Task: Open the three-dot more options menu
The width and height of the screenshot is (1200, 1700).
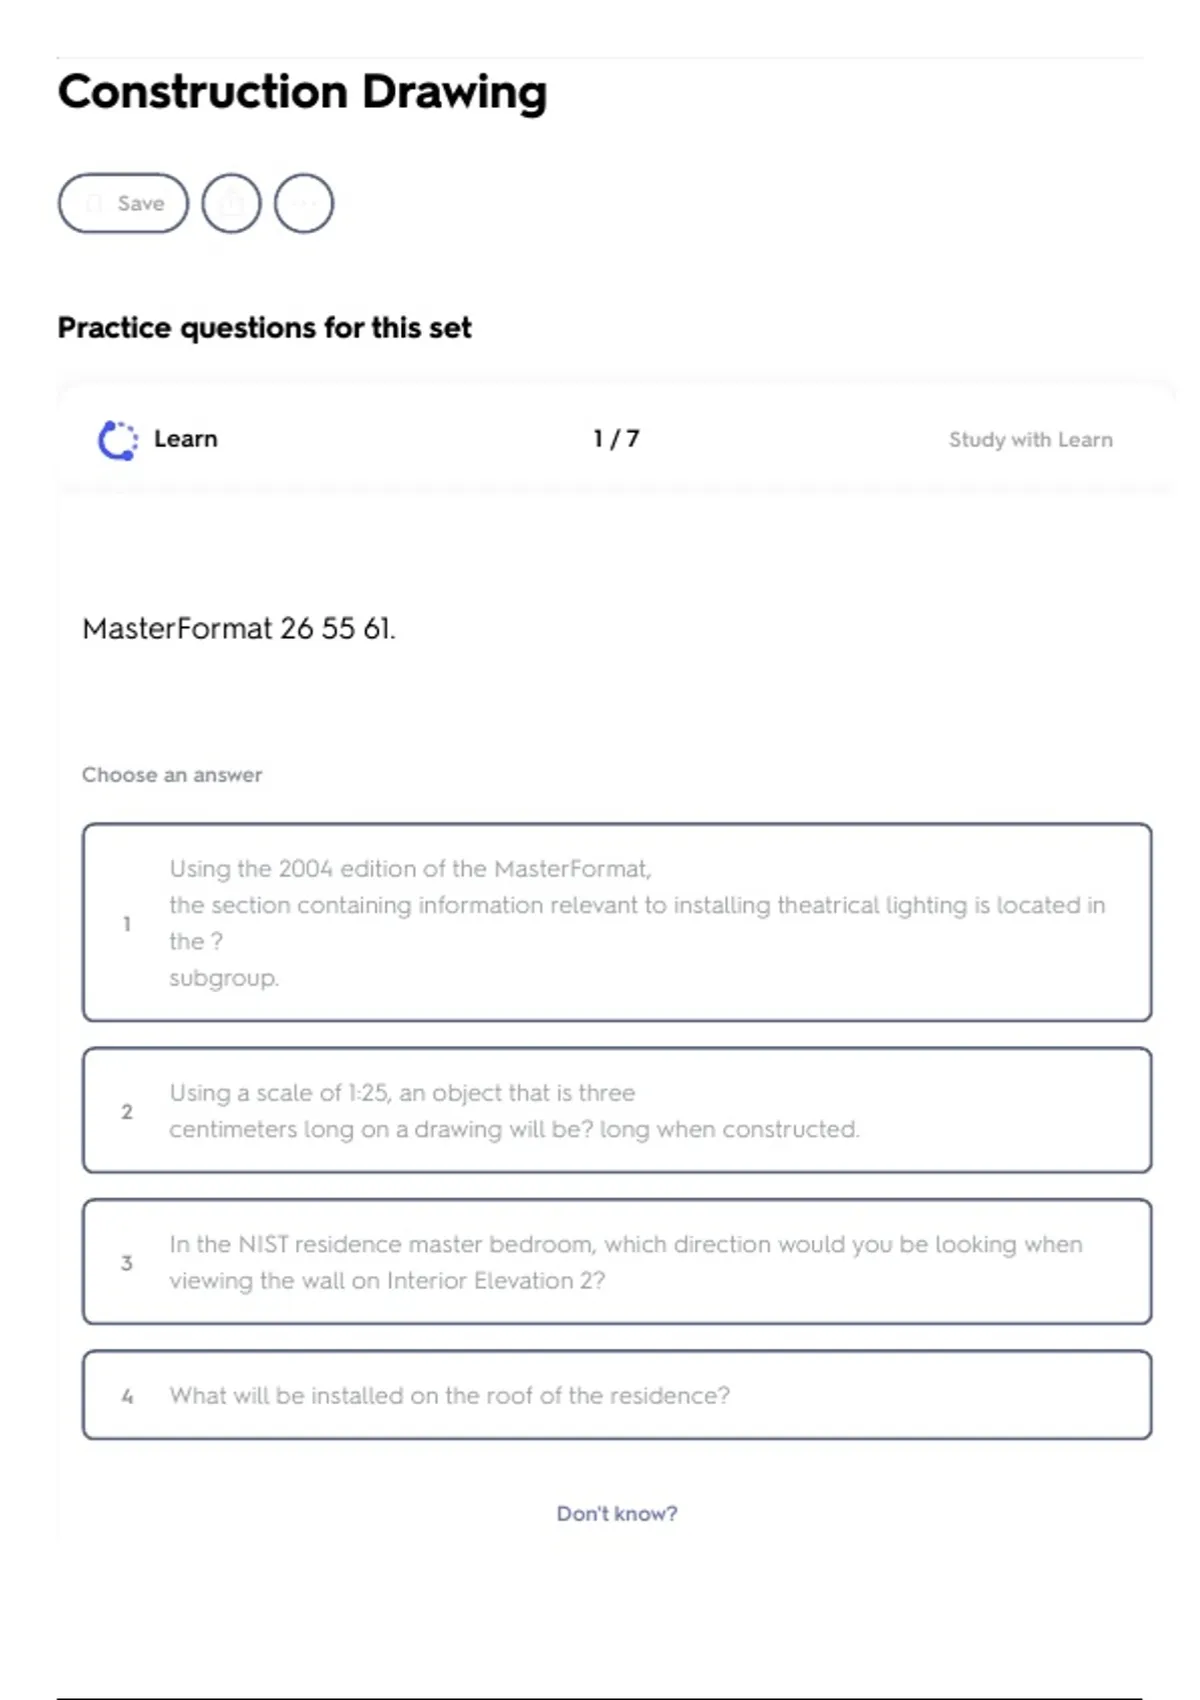Action: [x=304, y=204]
